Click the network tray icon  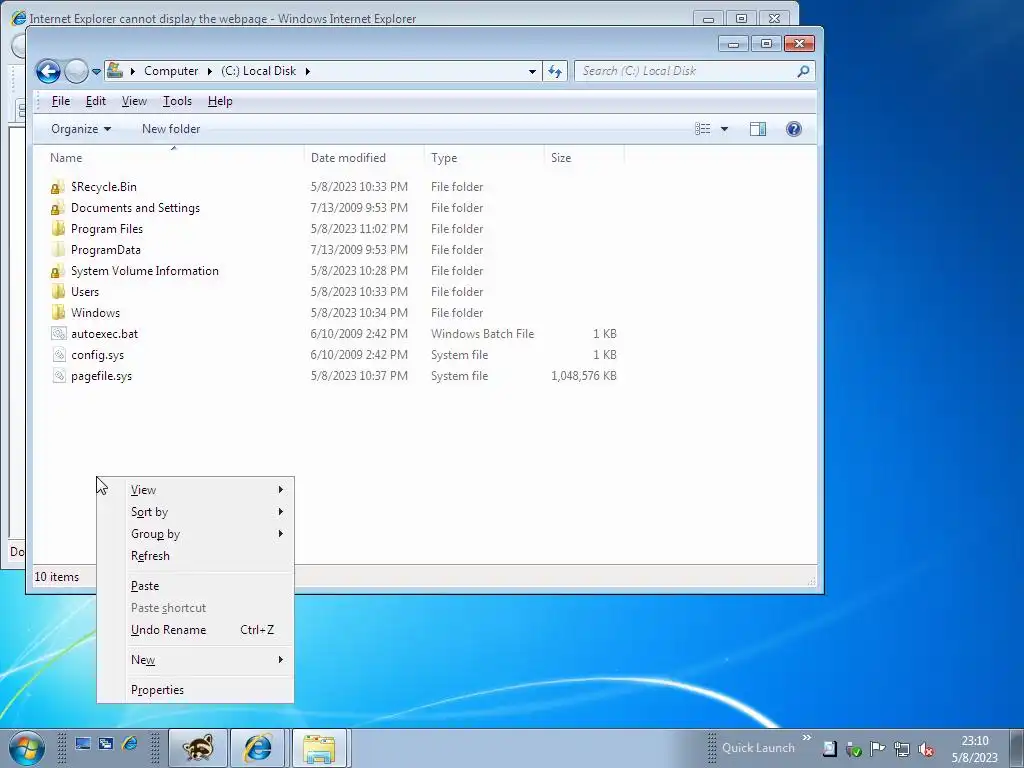[902, 749]
